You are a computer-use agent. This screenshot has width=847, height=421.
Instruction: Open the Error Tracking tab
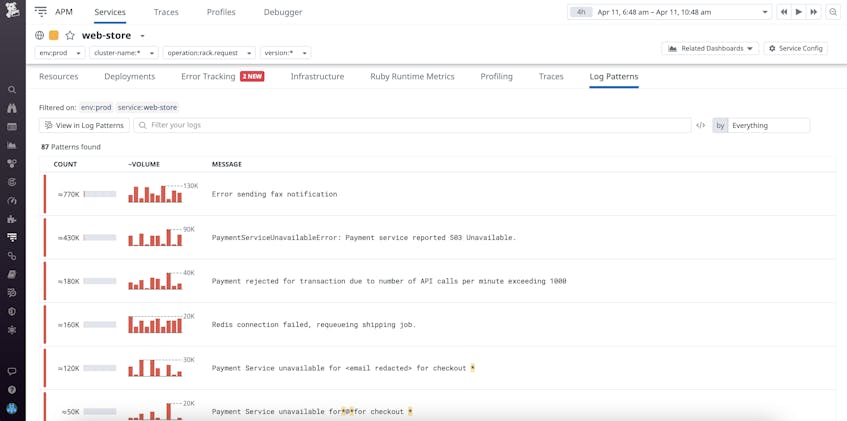223,77
